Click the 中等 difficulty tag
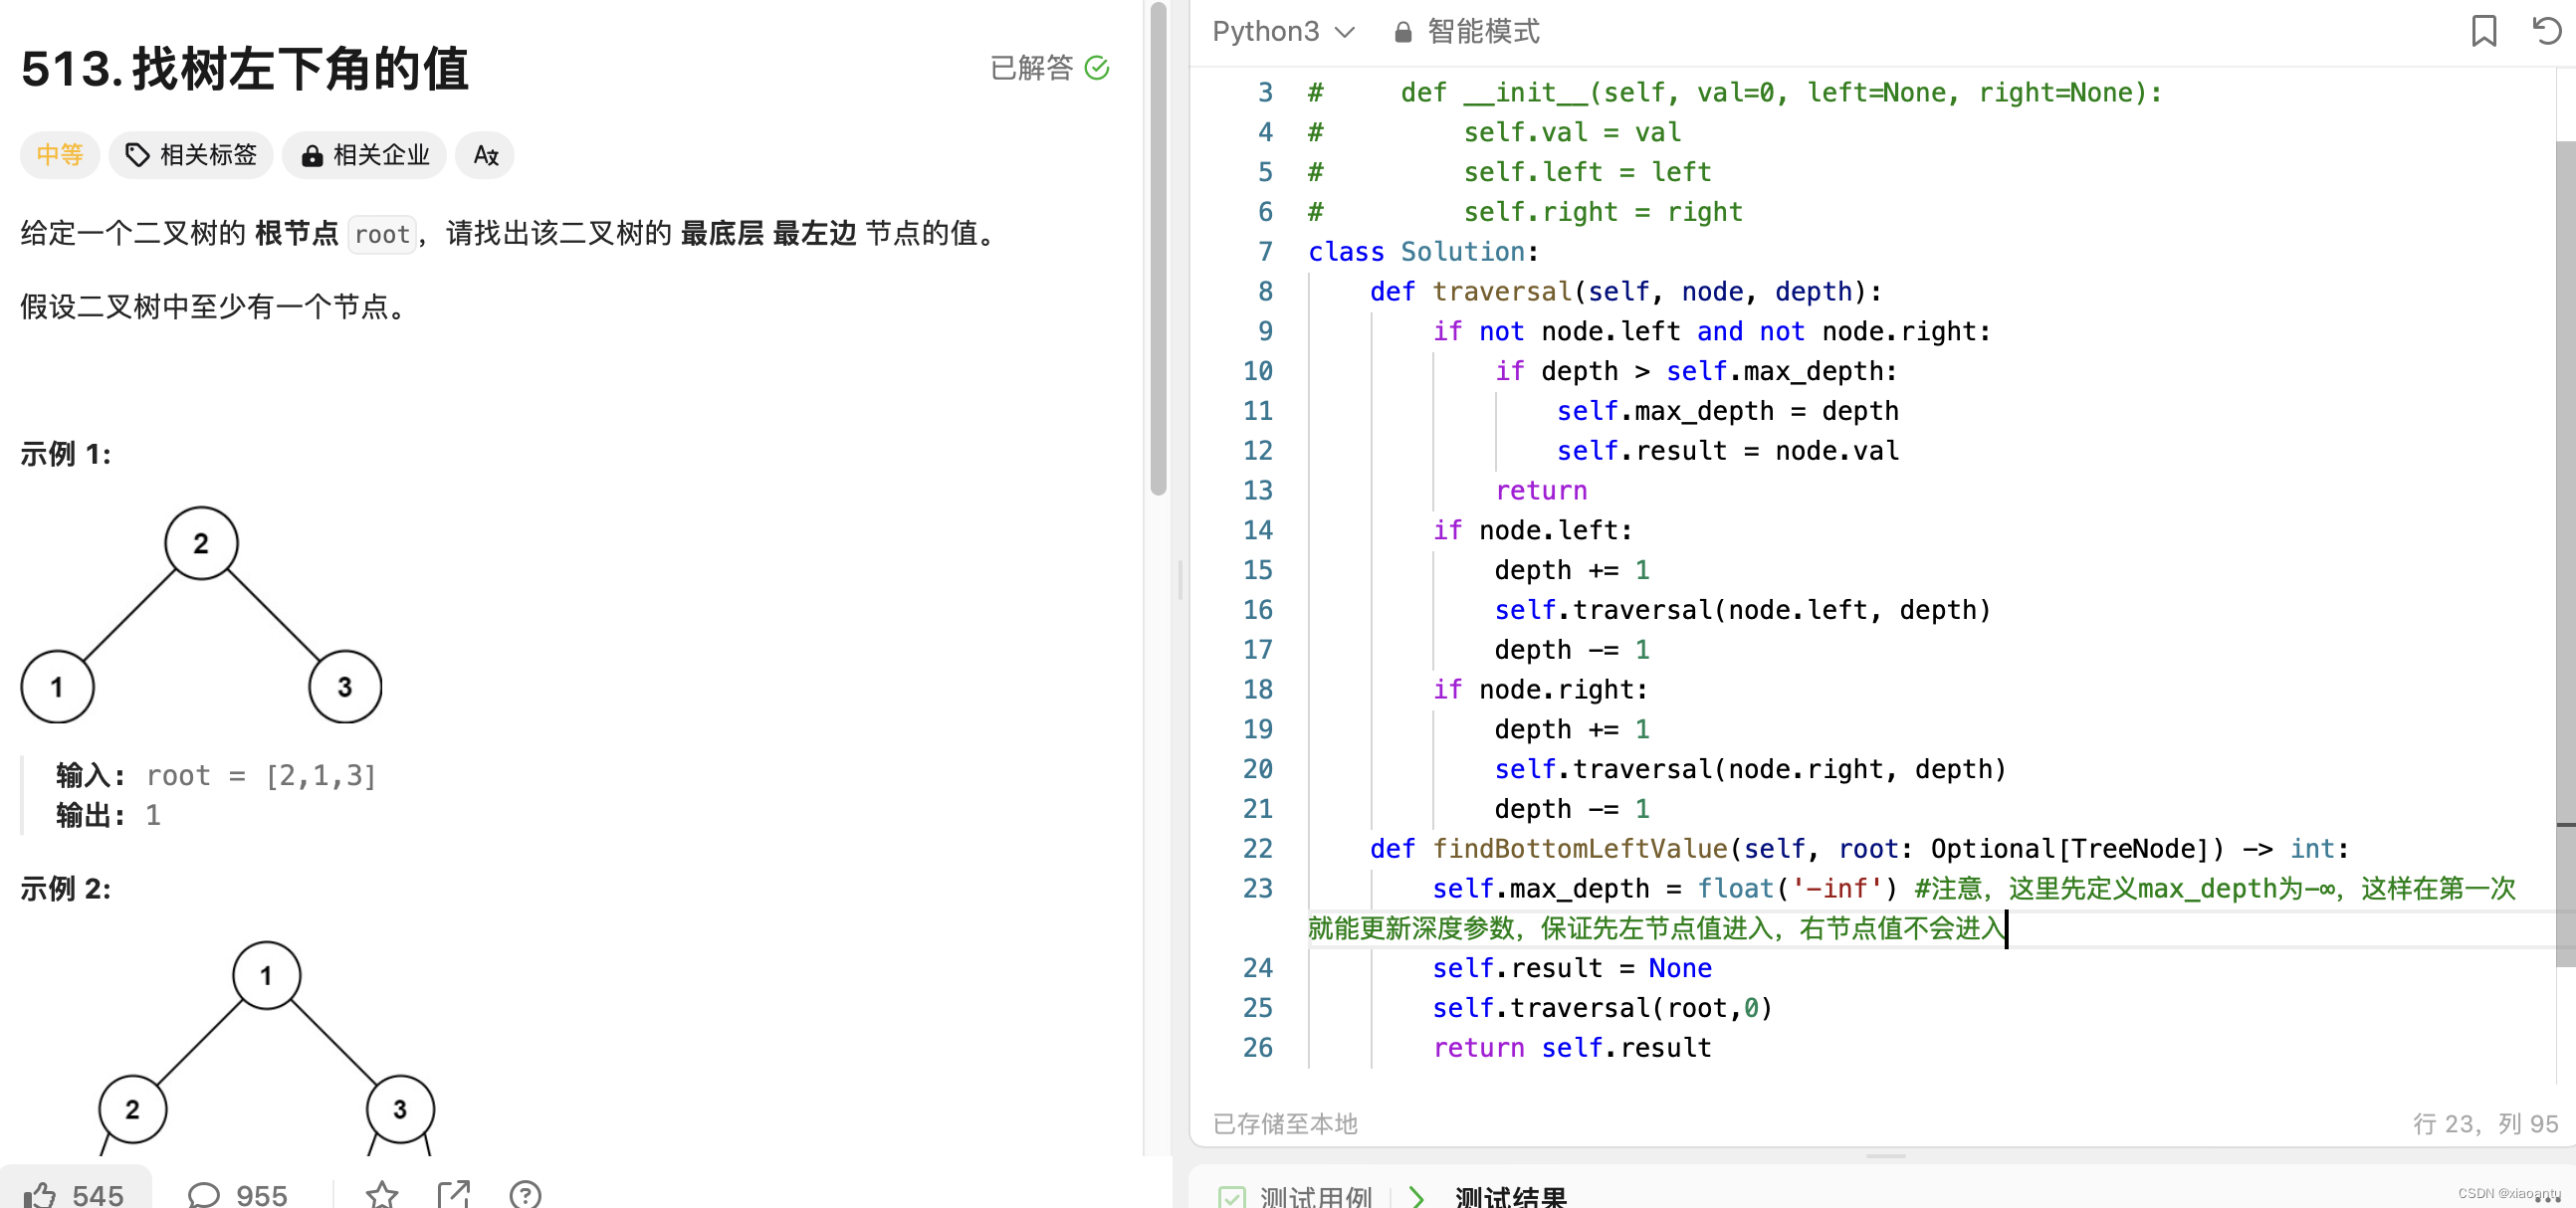 [x=60, y=155]
